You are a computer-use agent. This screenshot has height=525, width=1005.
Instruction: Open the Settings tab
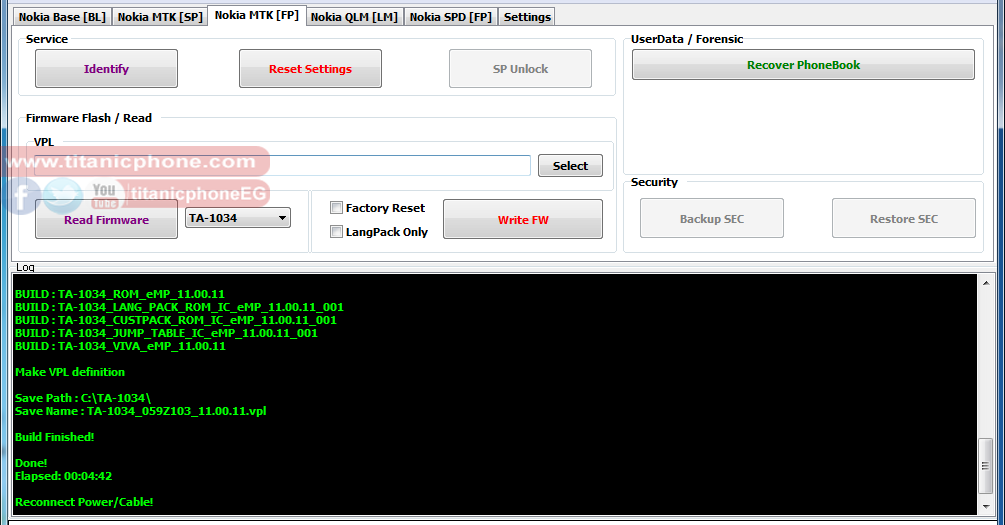click(x=527, y=17)
